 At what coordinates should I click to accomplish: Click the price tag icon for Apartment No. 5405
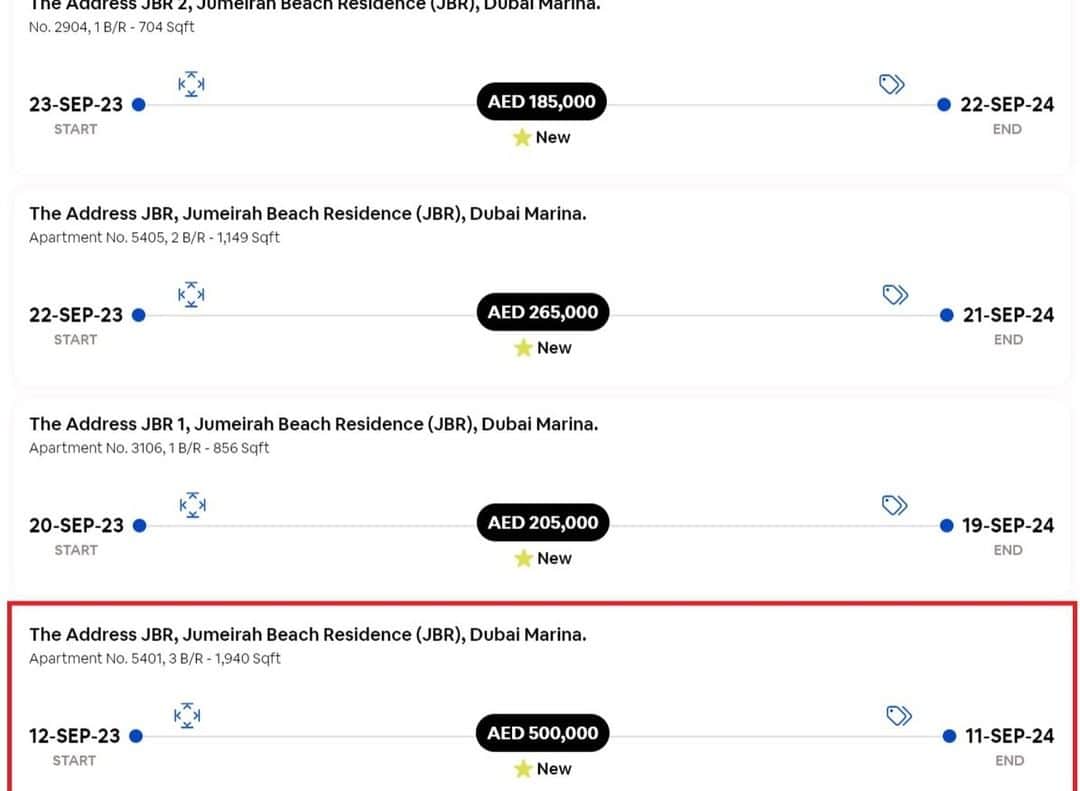pos(895,294)
